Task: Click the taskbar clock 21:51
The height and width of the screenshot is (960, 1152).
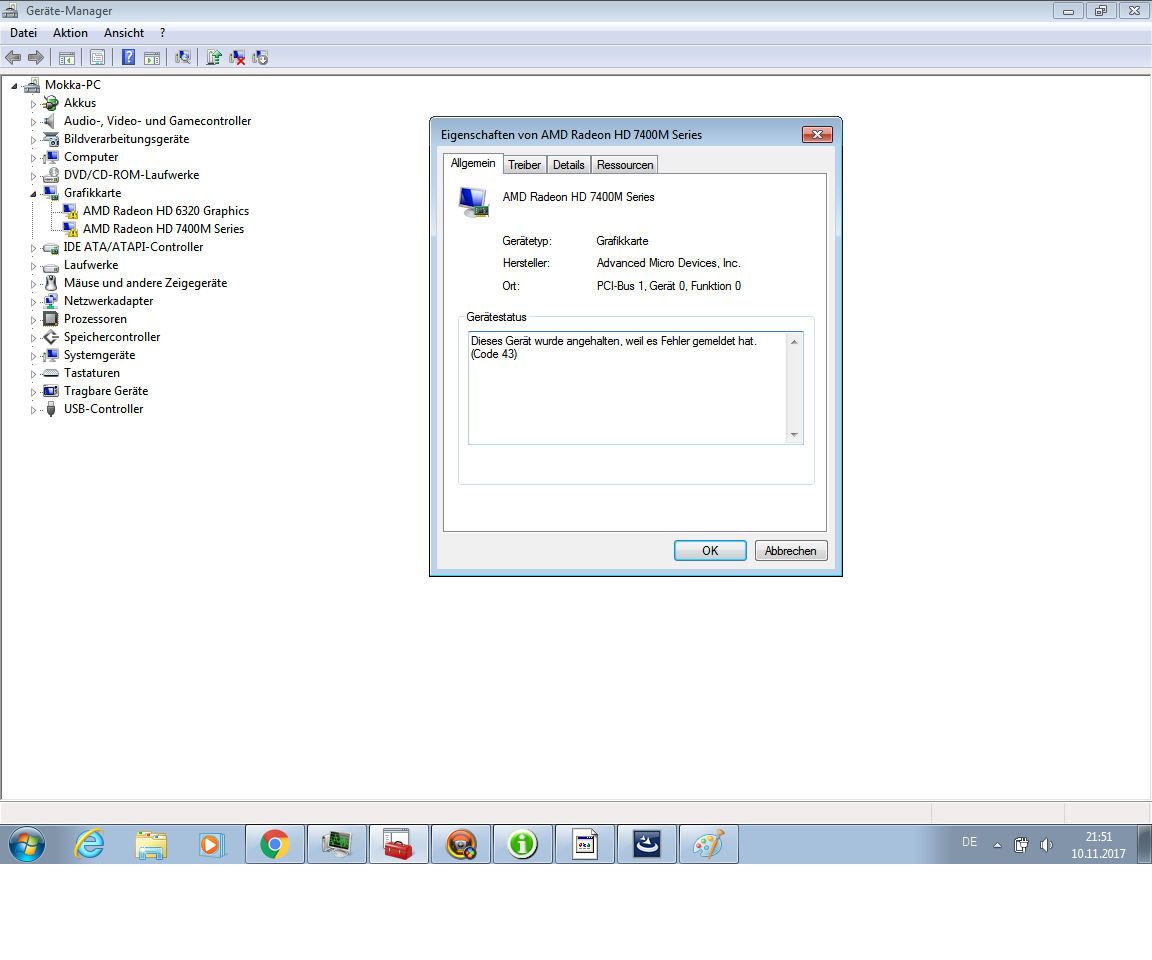Action: (x=1098, y=845)
